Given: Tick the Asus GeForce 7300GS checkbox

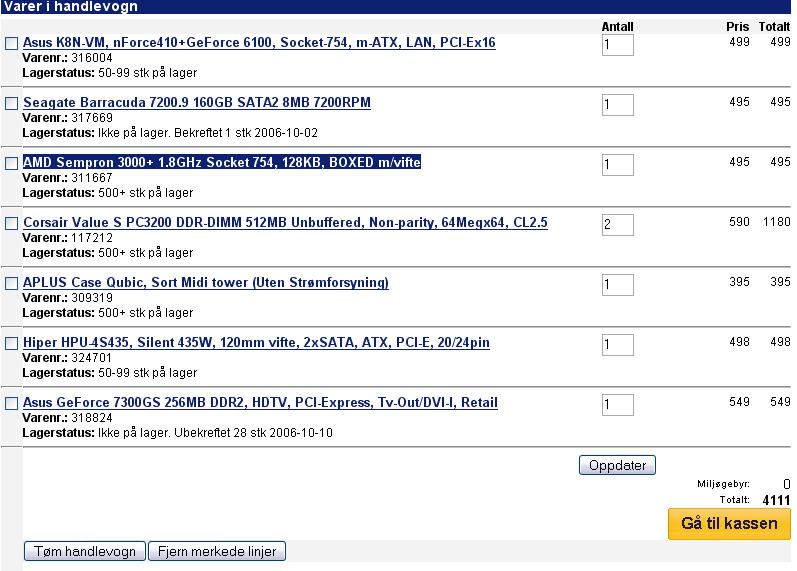Looking at the screenshot, I should (x=12, y=404).
